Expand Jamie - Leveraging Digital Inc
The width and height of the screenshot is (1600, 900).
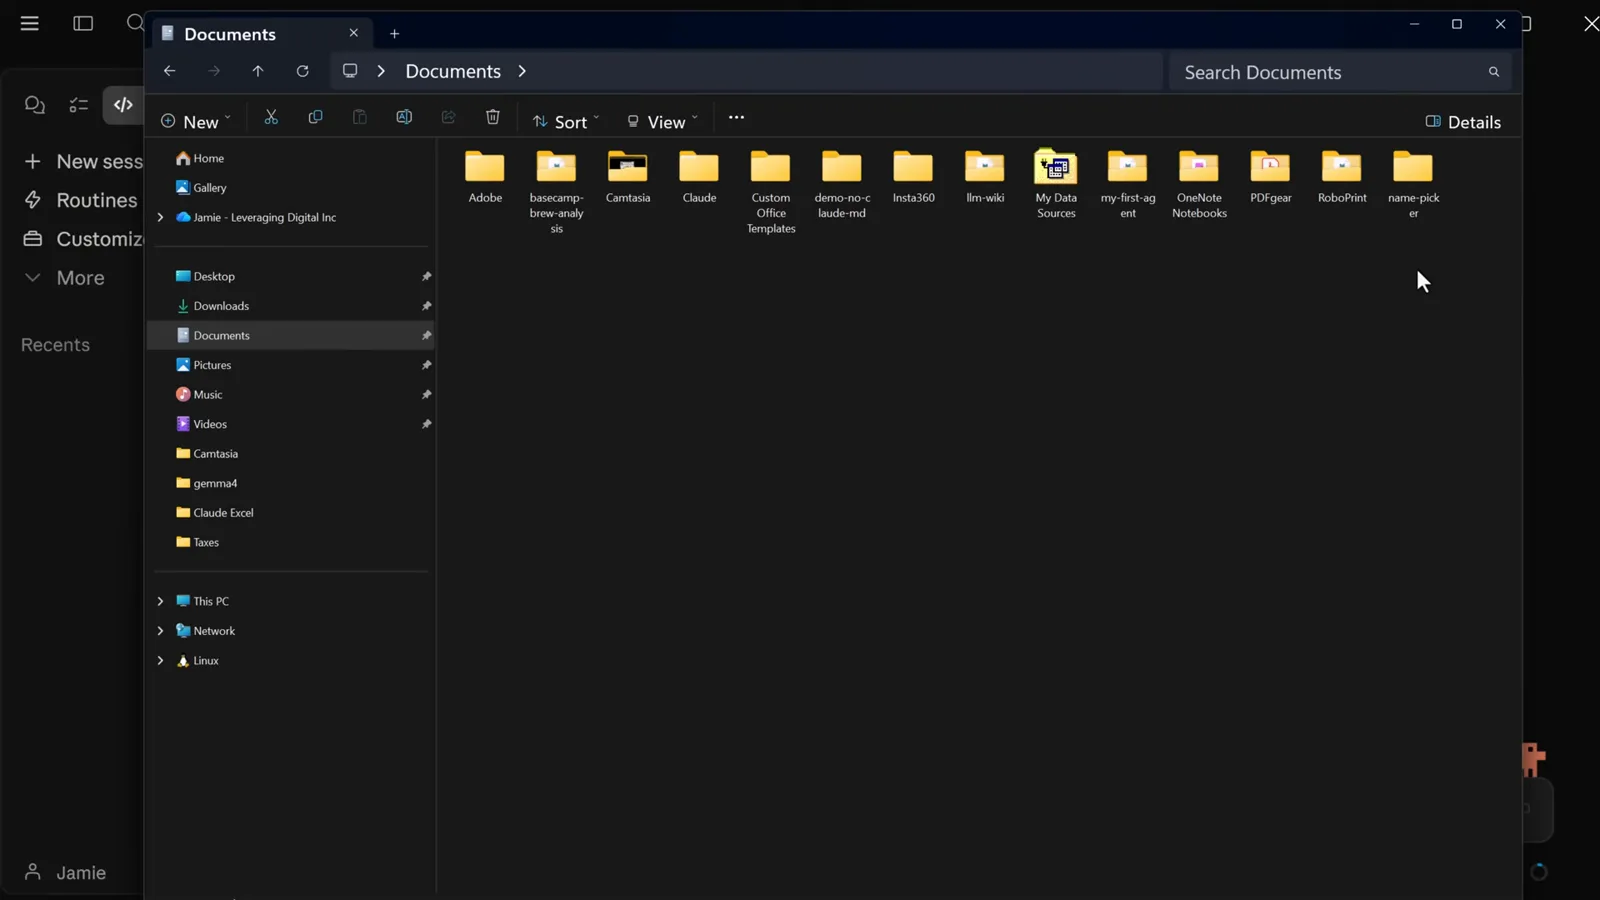[160, 217]
